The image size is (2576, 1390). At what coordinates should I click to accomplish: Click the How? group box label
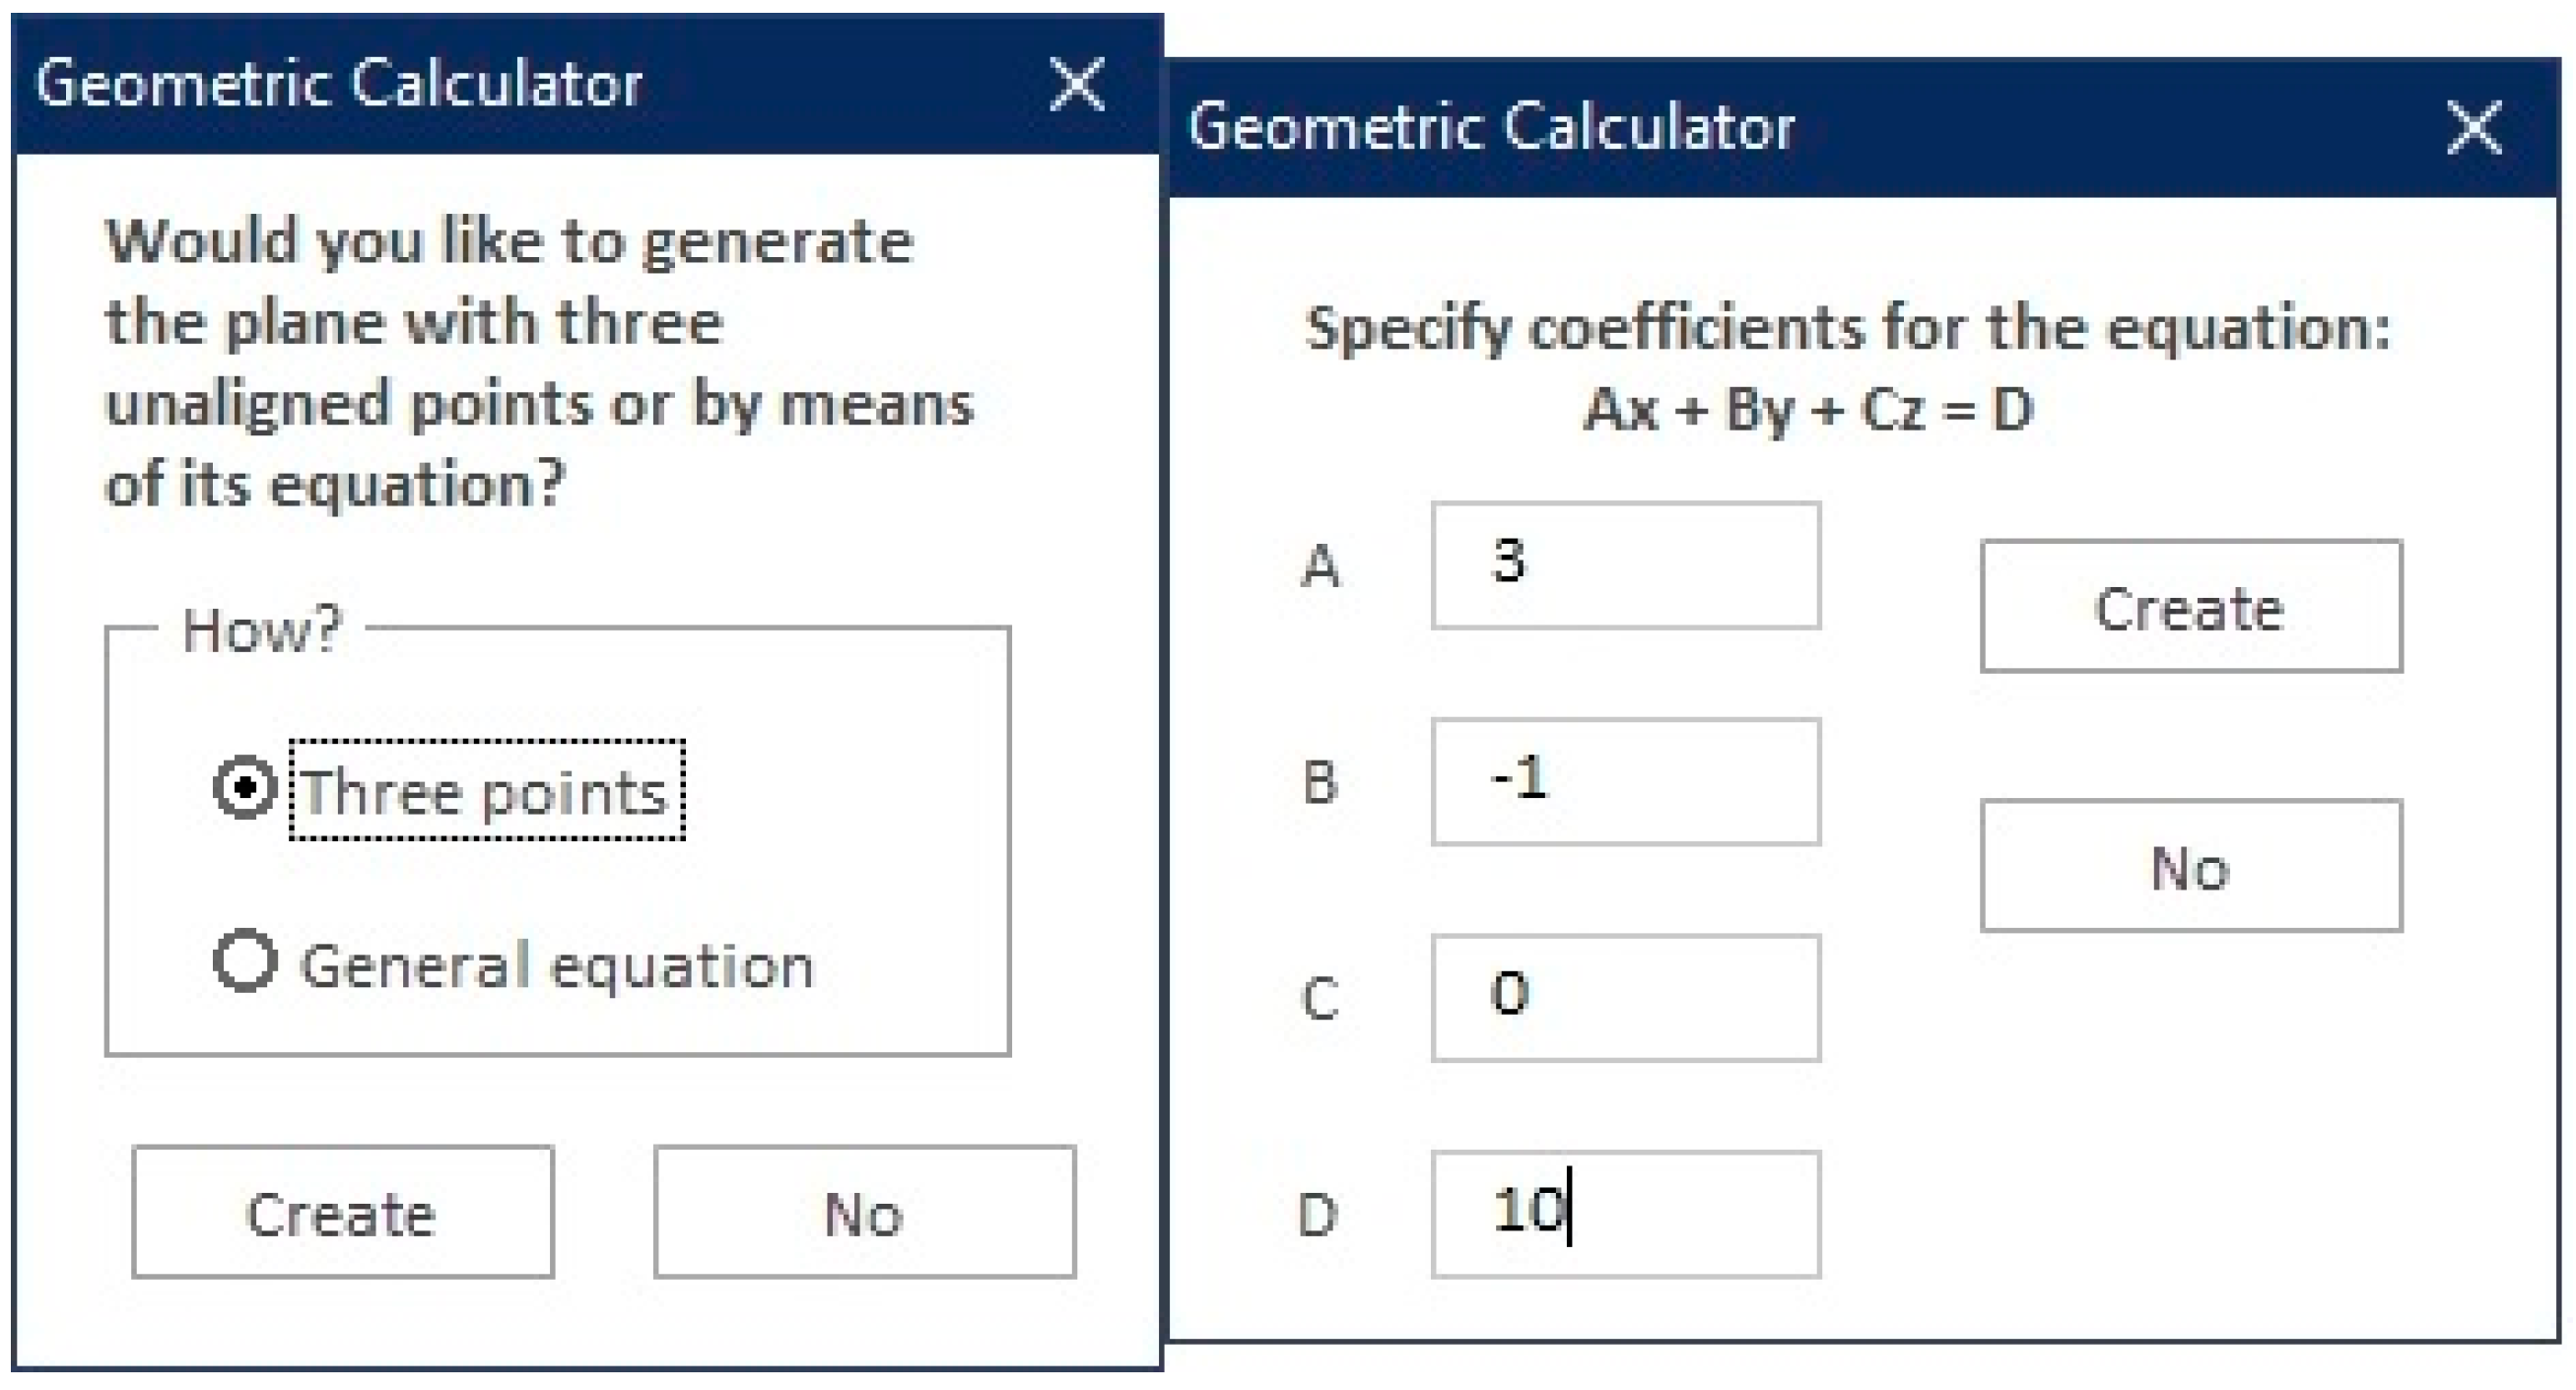pyautogui.click(x=262, y=630)
